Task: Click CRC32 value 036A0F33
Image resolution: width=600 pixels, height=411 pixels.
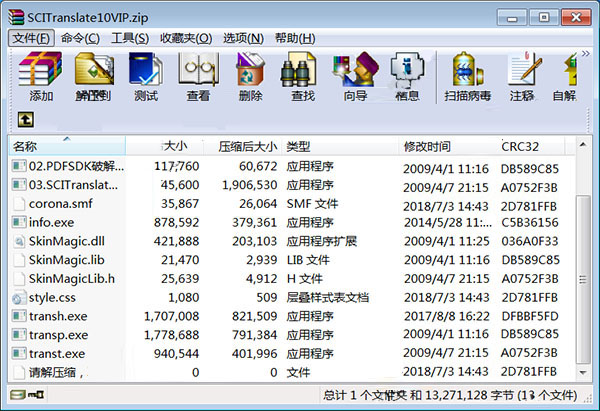Action: (x=530, y=241)
